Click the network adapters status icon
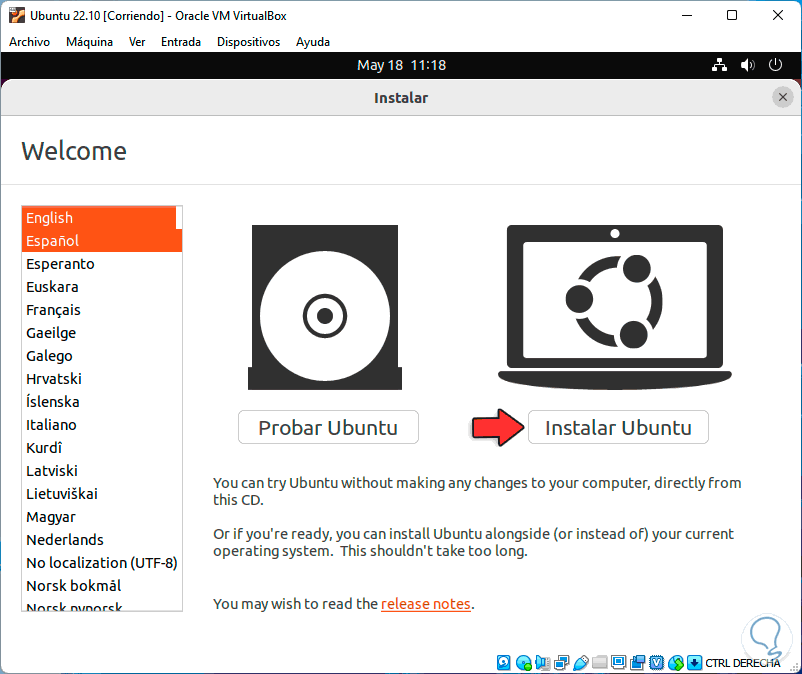The height and width of the screenshot is (674, 802). tap(561, 663)
